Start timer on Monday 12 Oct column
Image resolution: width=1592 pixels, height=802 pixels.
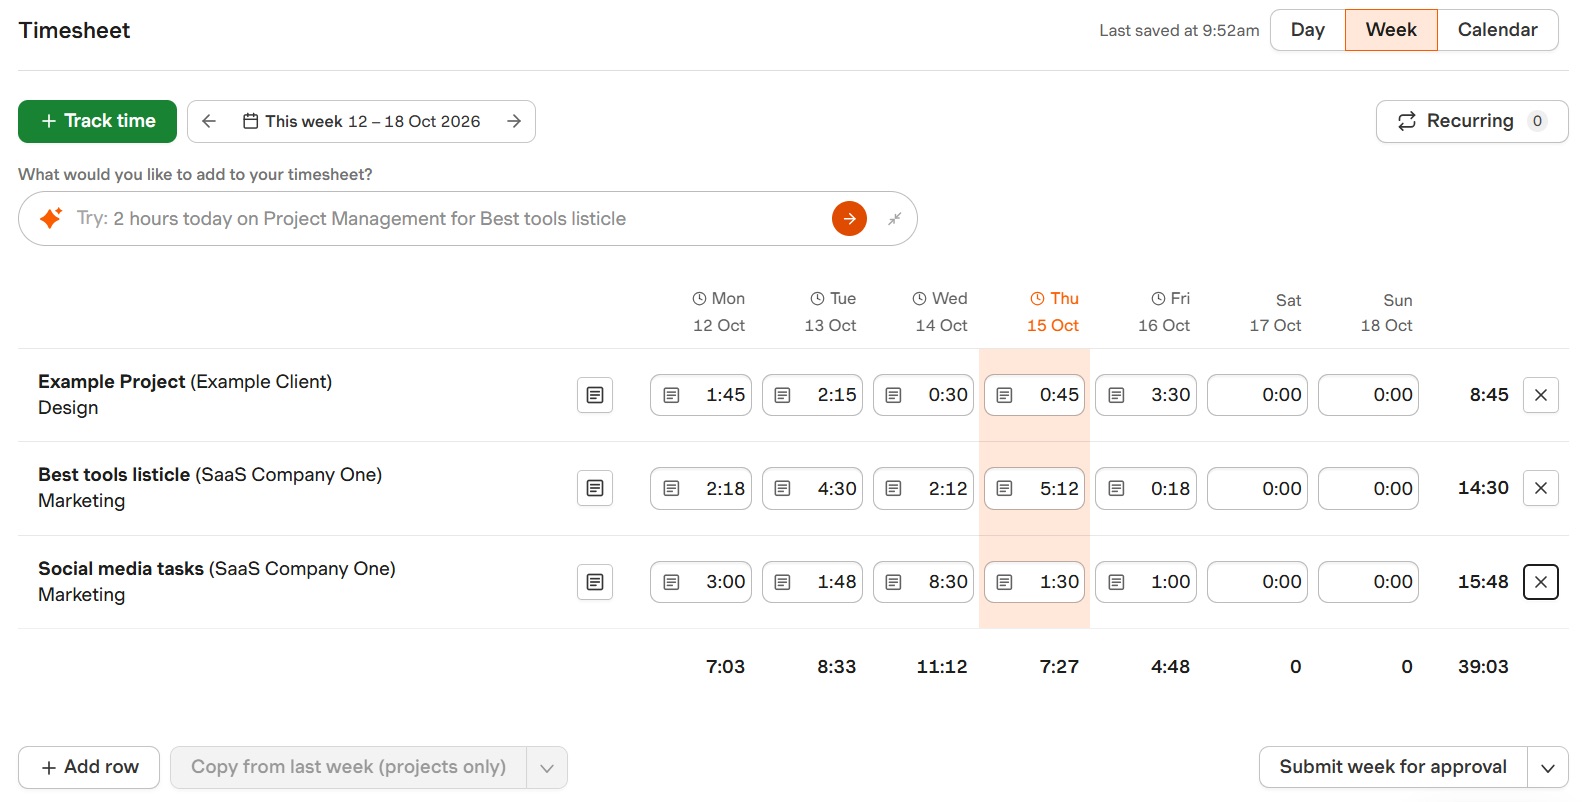pos(700,298)
